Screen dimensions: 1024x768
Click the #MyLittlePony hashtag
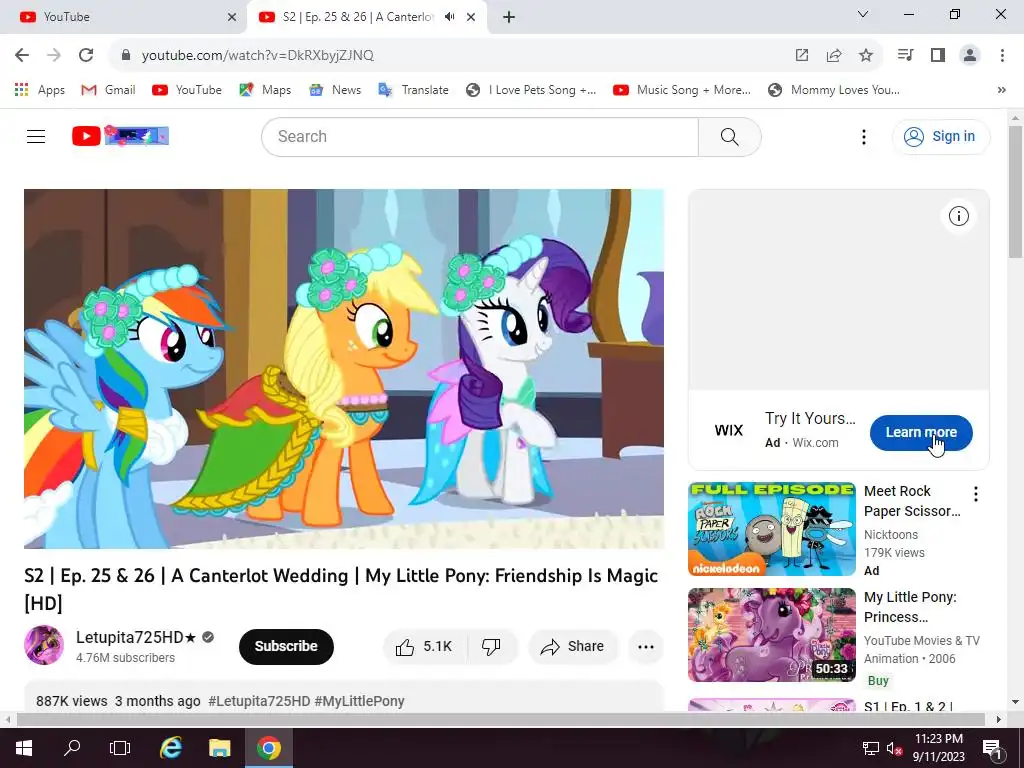pyautogui.click(x=359, y=701)
